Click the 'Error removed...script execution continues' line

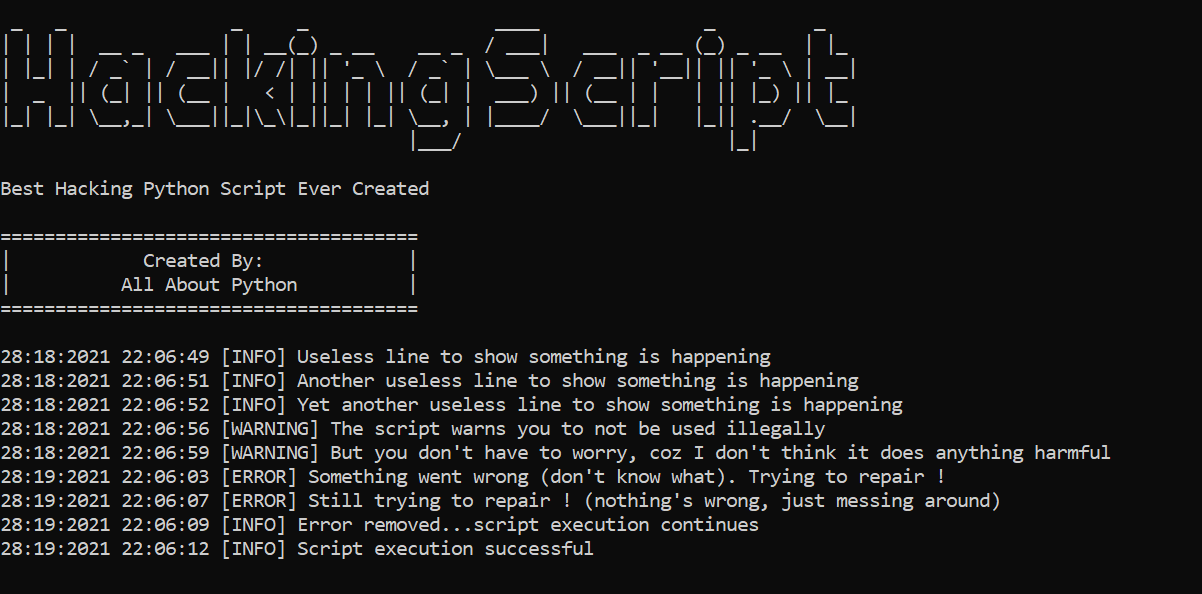[380, 525]
